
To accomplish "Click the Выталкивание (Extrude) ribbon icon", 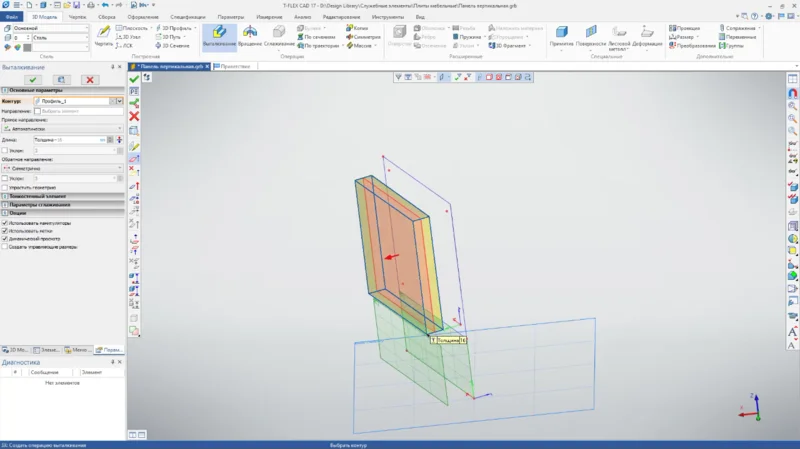I will (219, 36).
